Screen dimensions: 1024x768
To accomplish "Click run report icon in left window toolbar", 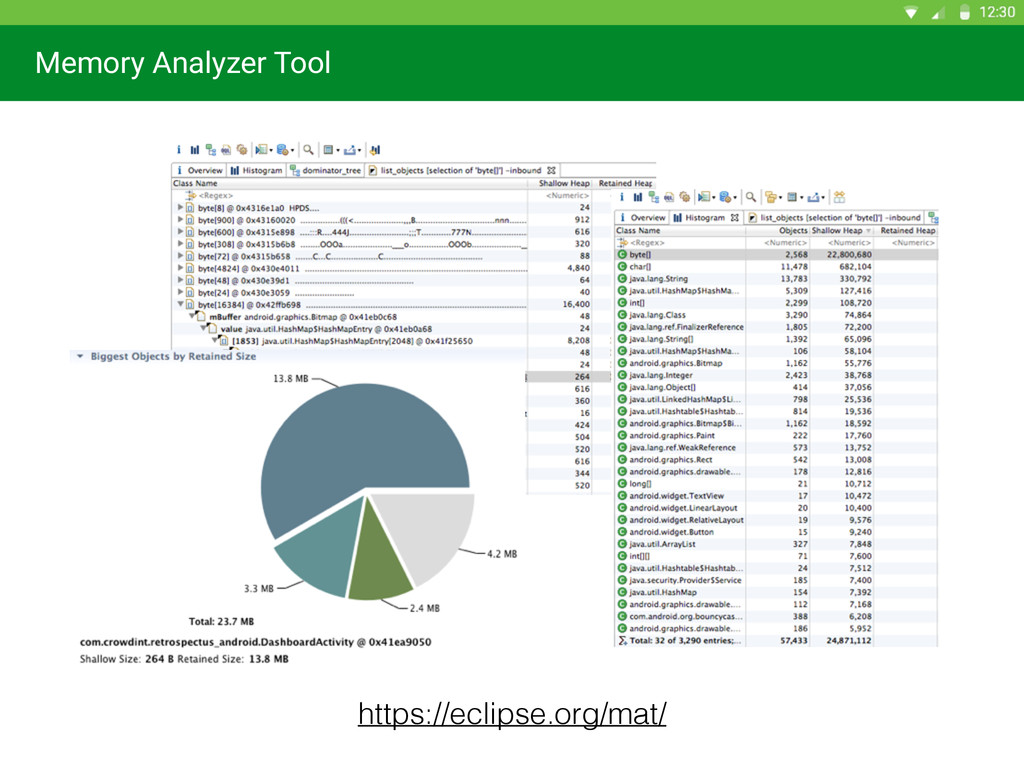I will (x=261, y=150).
